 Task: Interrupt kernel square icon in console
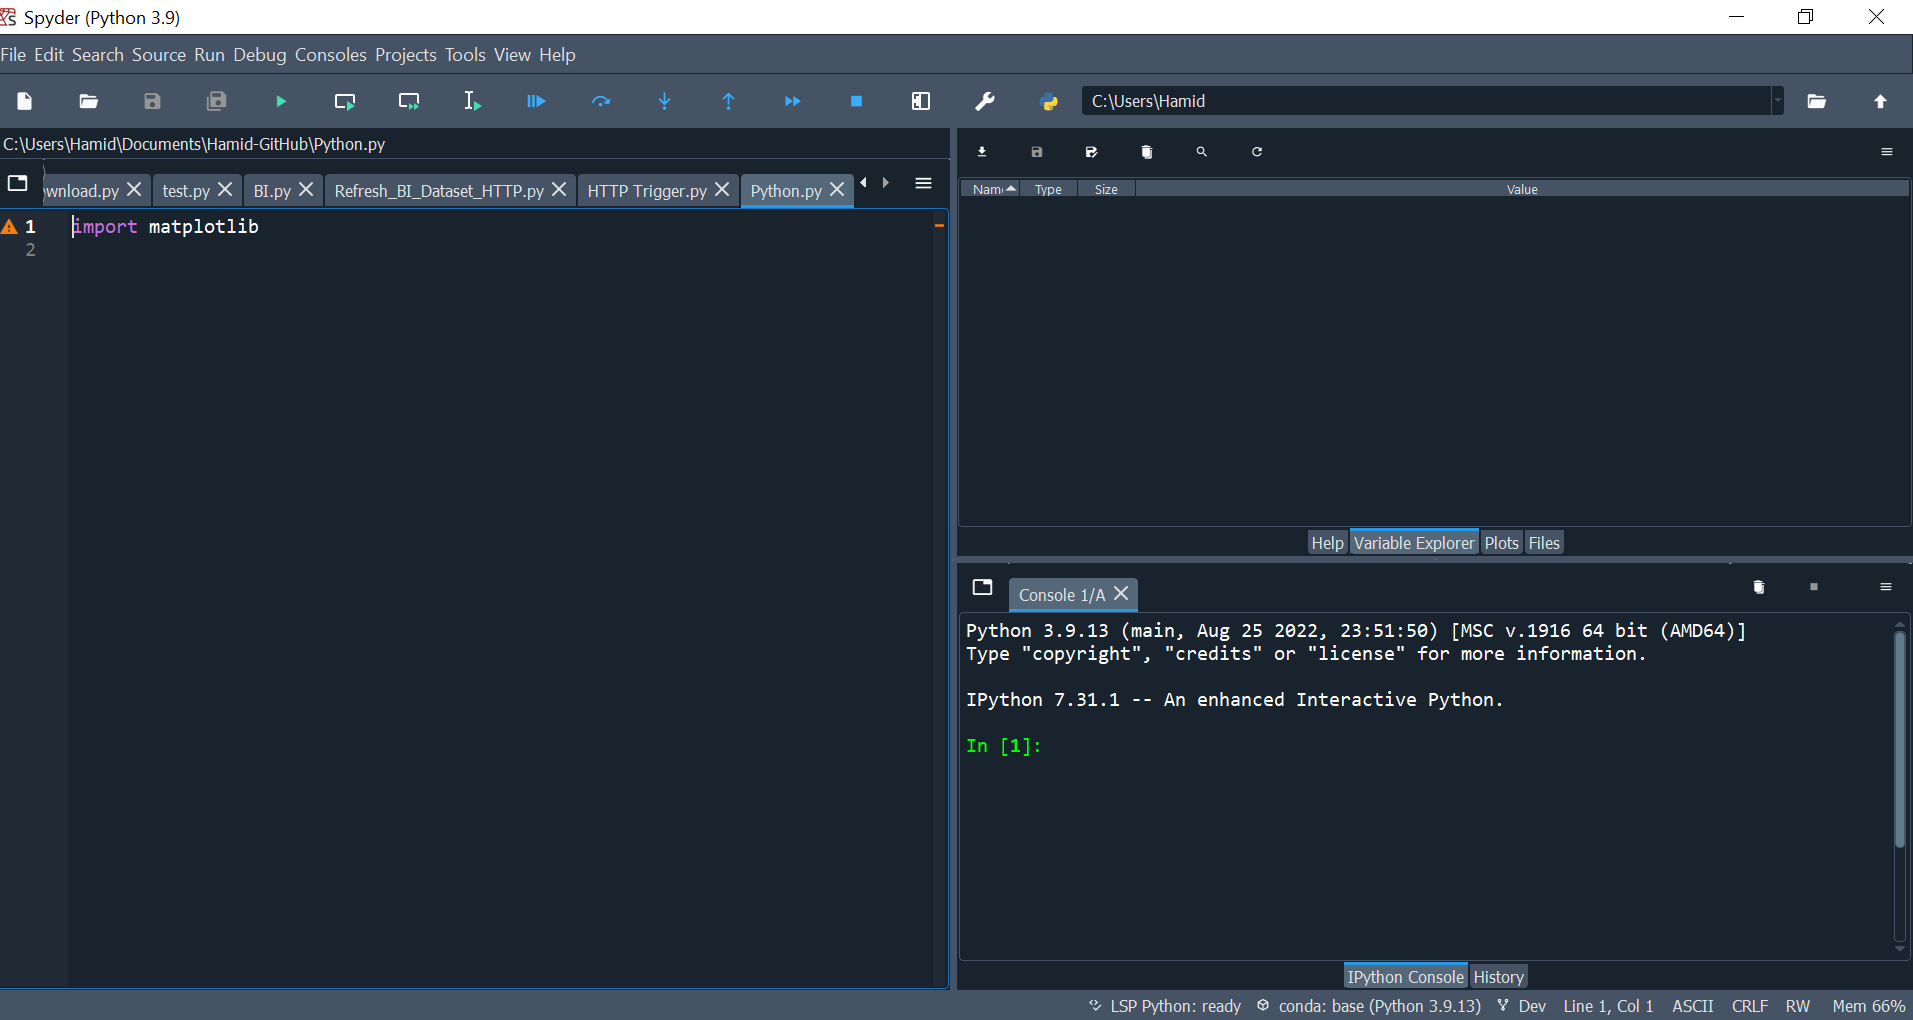click(1814, 587)
